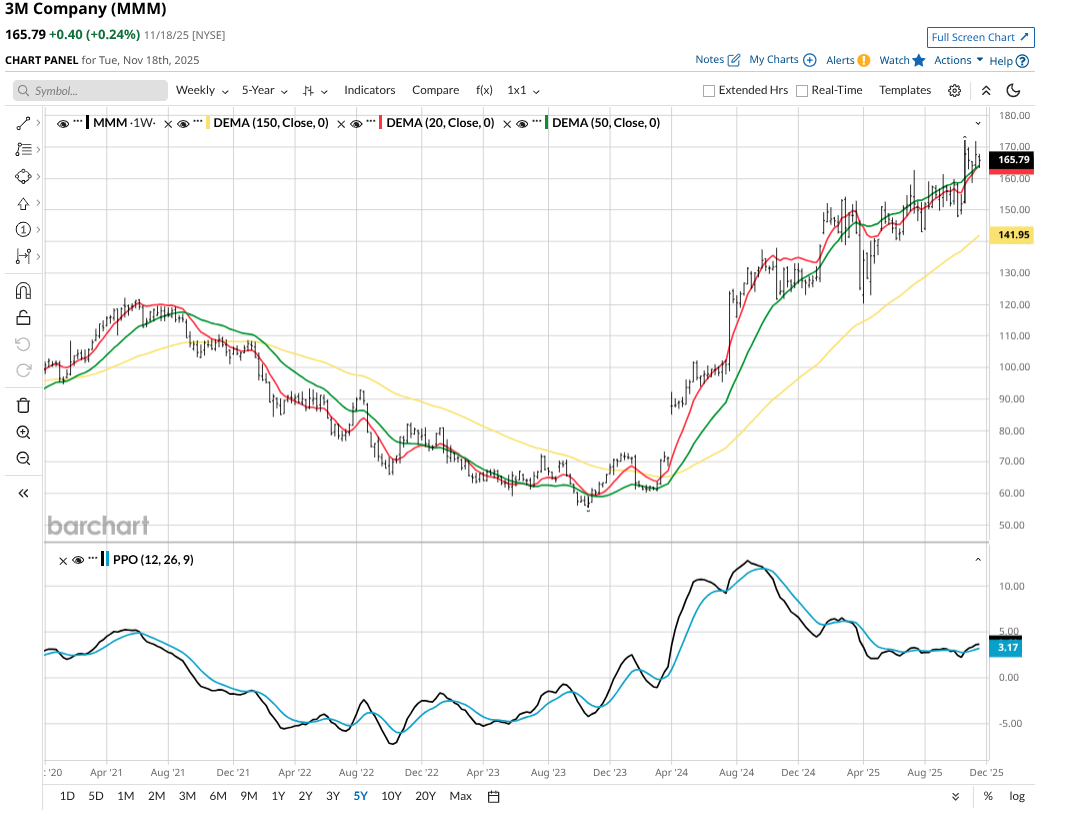1073x825 pixels.
Task: Switch to dark mode with moon icon
Action: [1013, 91]
